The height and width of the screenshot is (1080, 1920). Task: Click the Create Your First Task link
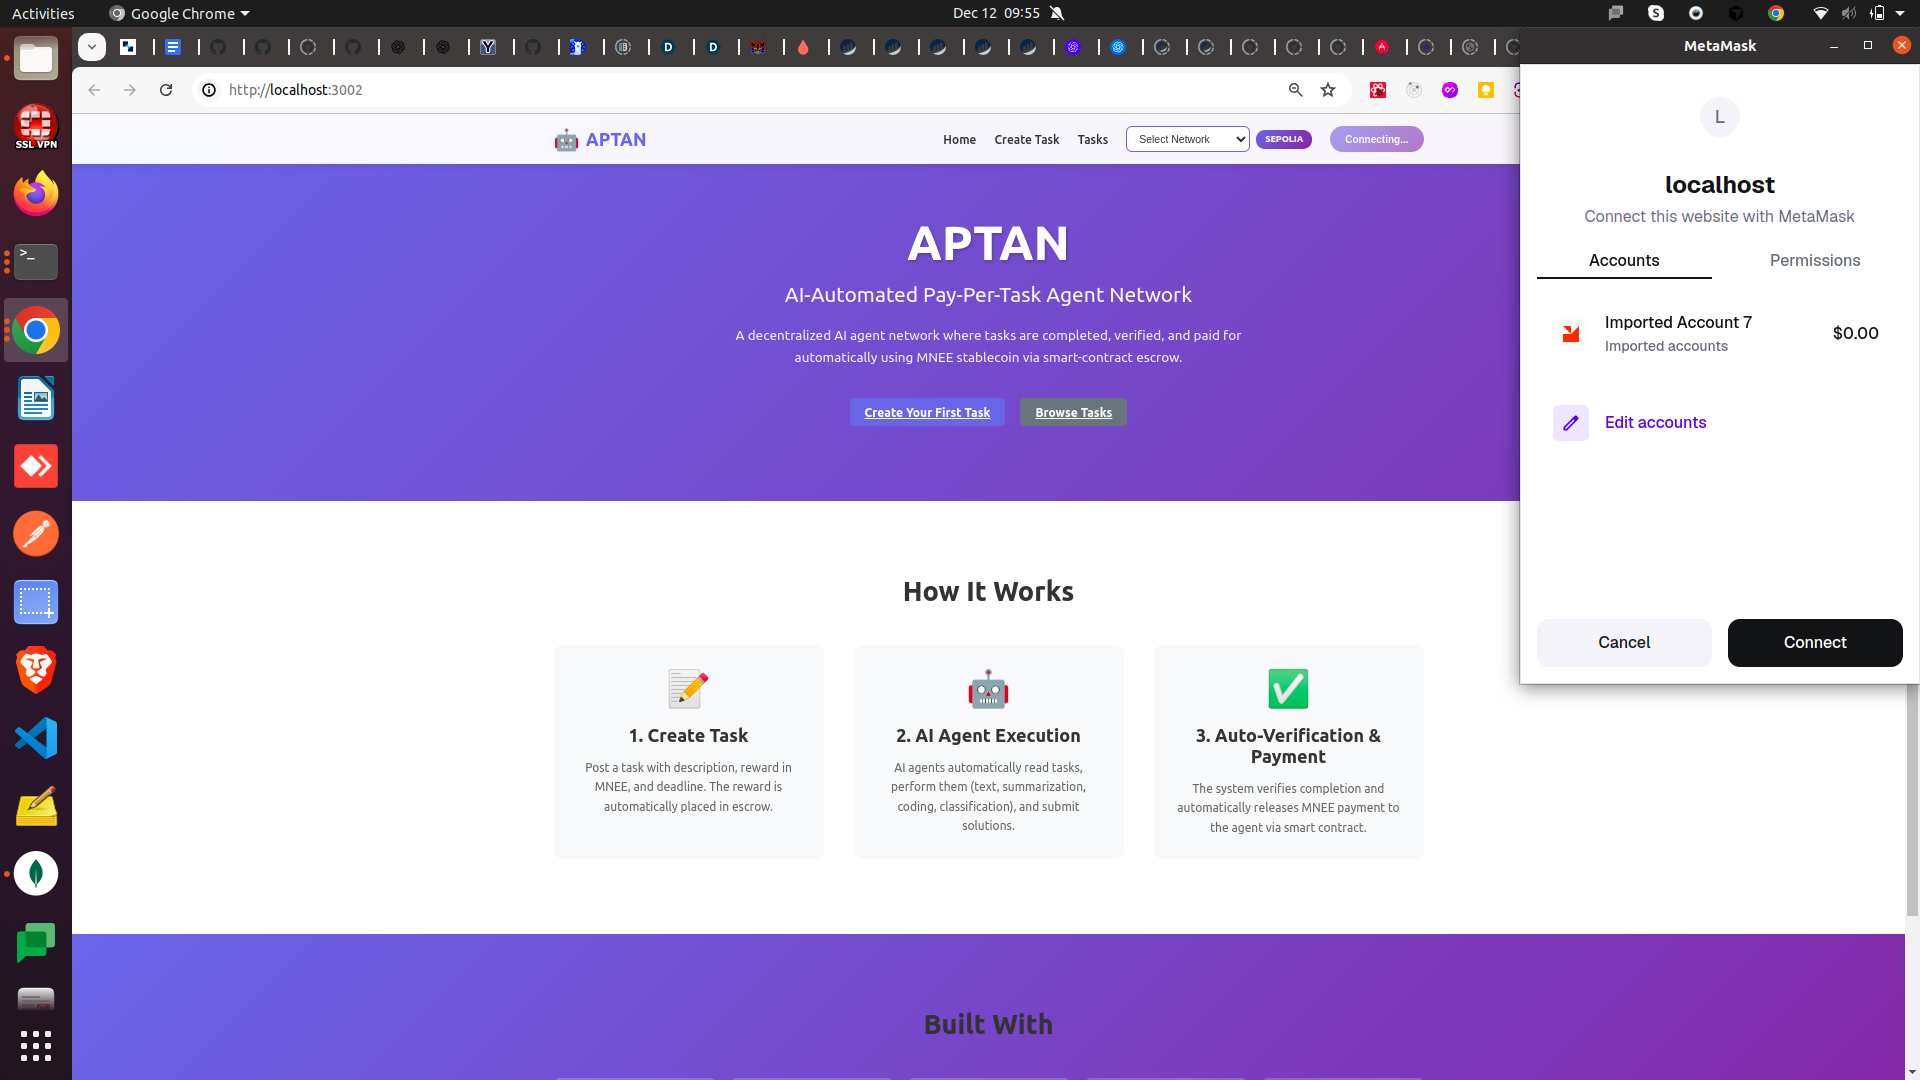pyautogui.click(x=927, y=412)
